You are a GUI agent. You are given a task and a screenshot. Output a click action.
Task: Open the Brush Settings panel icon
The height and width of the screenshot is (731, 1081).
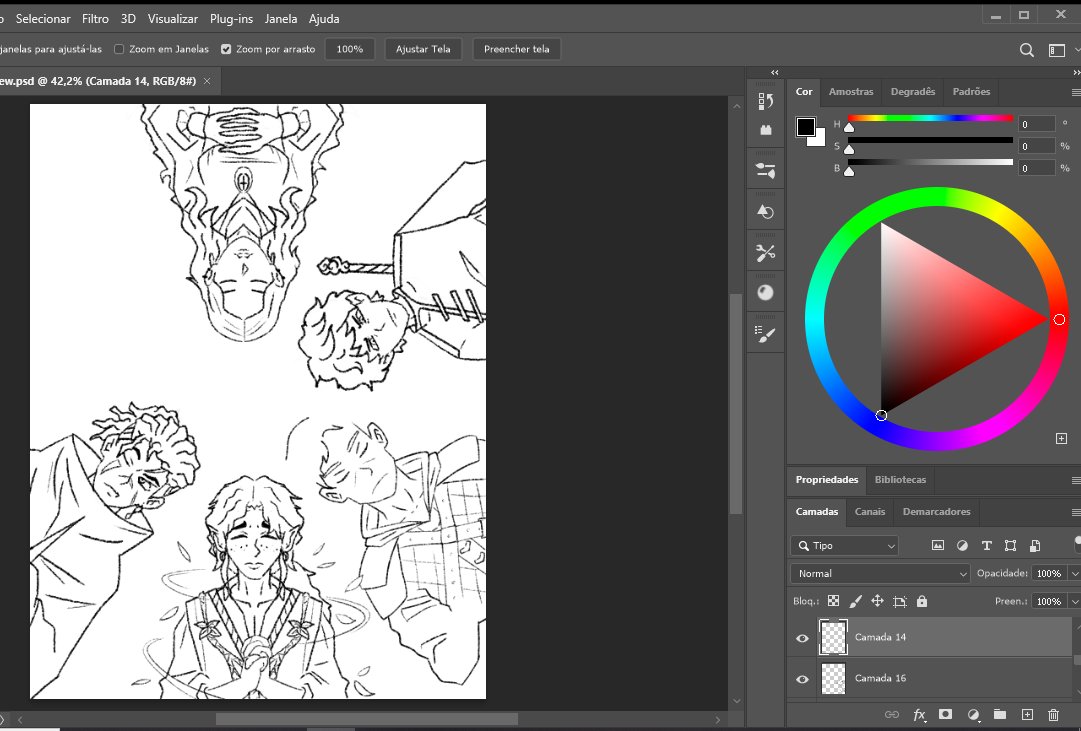[765, 170]
